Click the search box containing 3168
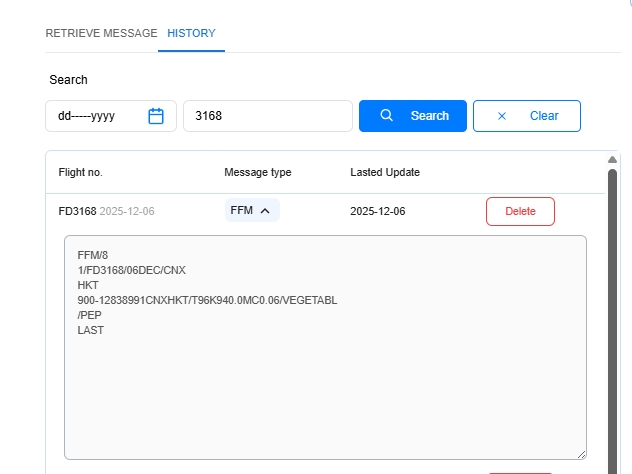Viewport: 632px width, 474px height. click(267, 116)
